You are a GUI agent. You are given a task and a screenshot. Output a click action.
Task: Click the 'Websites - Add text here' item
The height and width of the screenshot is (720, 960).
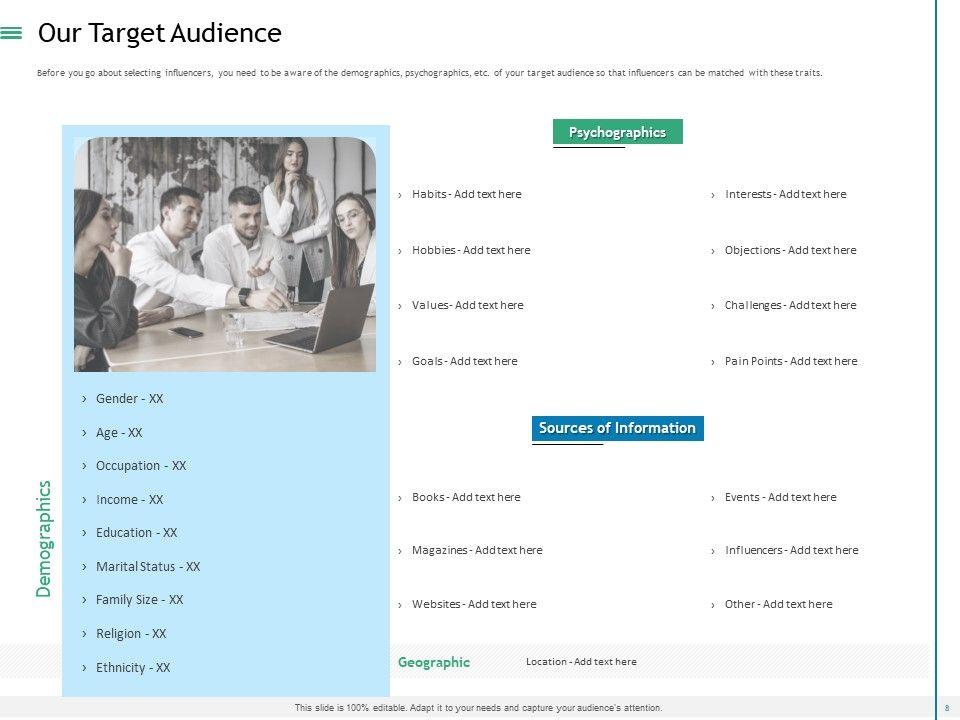pos(474,604)
